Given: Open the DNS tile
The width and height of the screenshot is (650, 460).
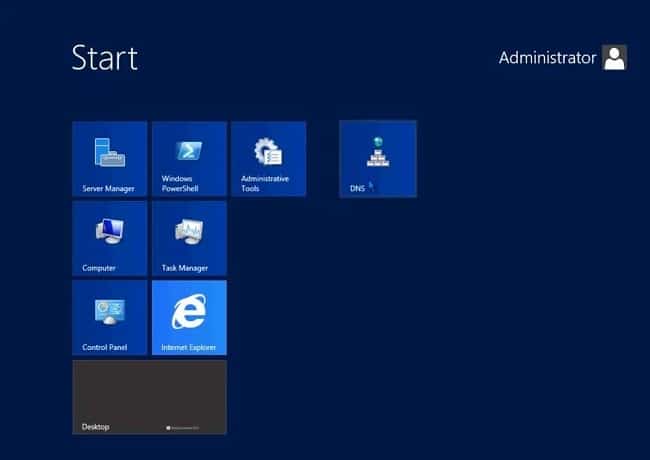Looking at the screenshot, I should click(x=378, y=159).
